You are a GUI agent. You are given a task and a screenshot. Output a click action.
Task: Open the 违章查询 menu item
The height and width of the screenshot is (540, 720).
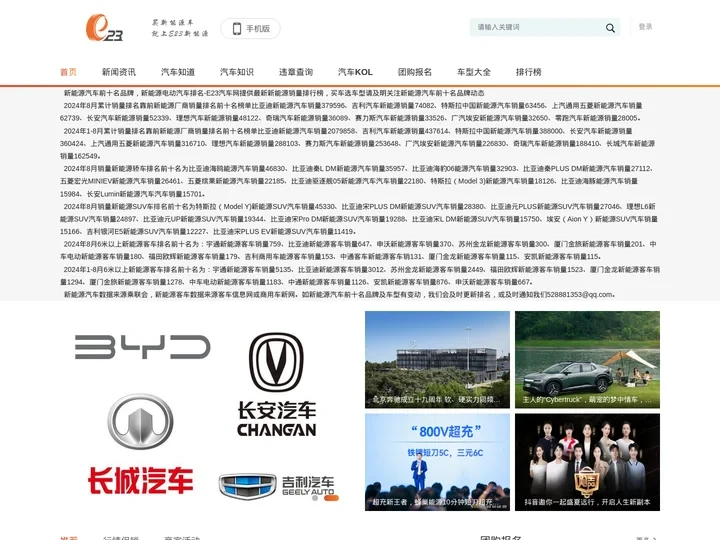tap(296, 72)
